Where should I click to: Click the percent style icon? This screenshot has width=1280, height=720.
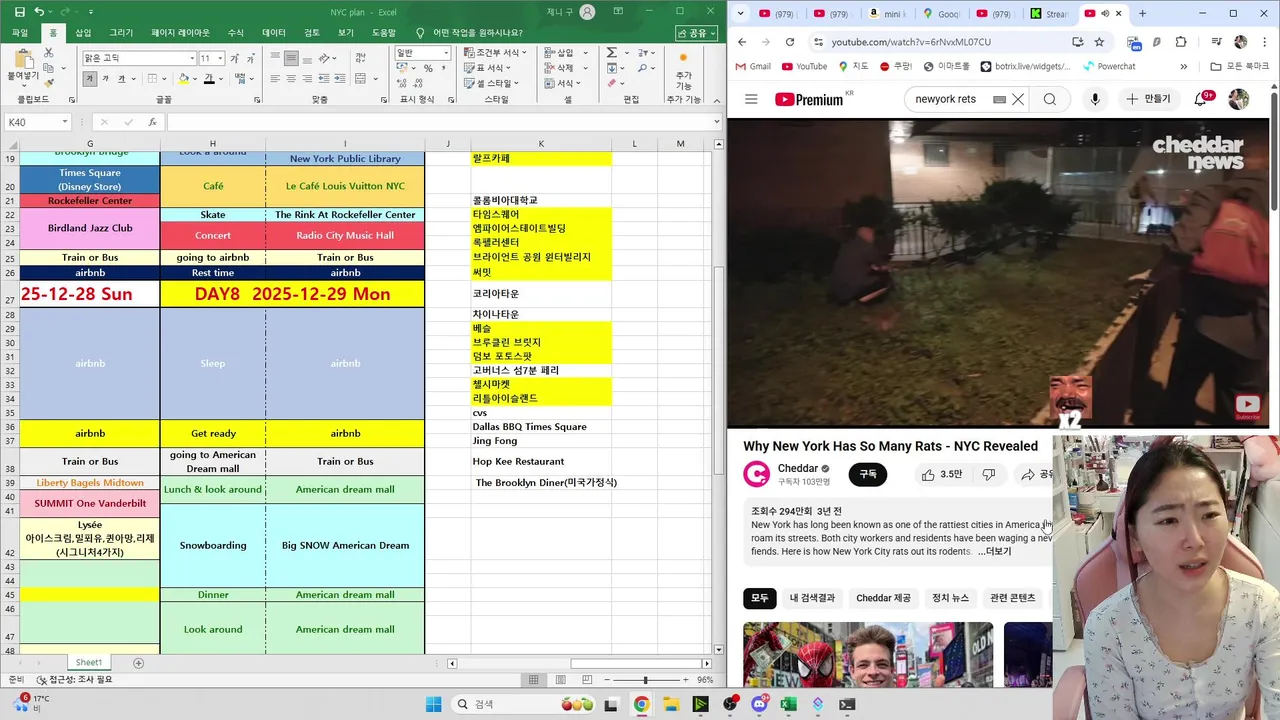[x=428, y=68]
